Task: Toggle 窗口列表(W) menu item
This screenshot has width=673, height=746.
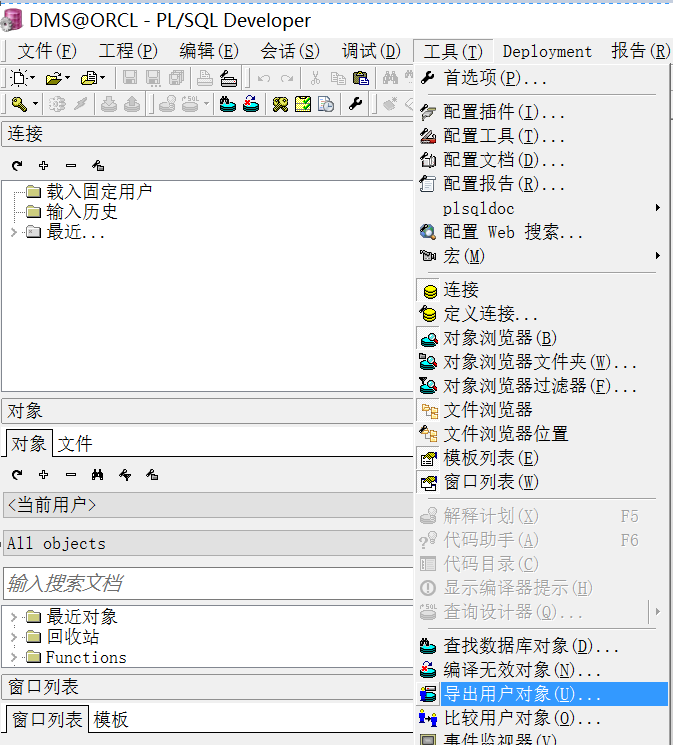Action: (x=541, y=482)
